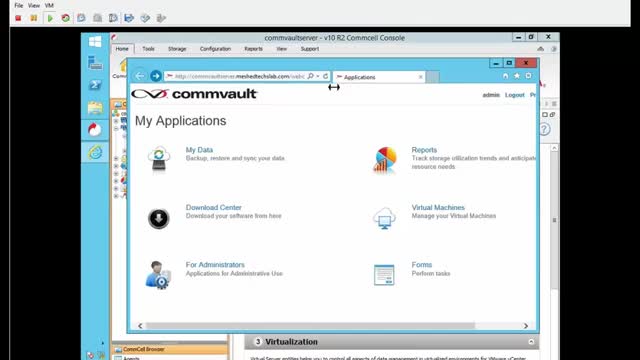Click the address bar search magnifier icon

[x=310, y=76]
